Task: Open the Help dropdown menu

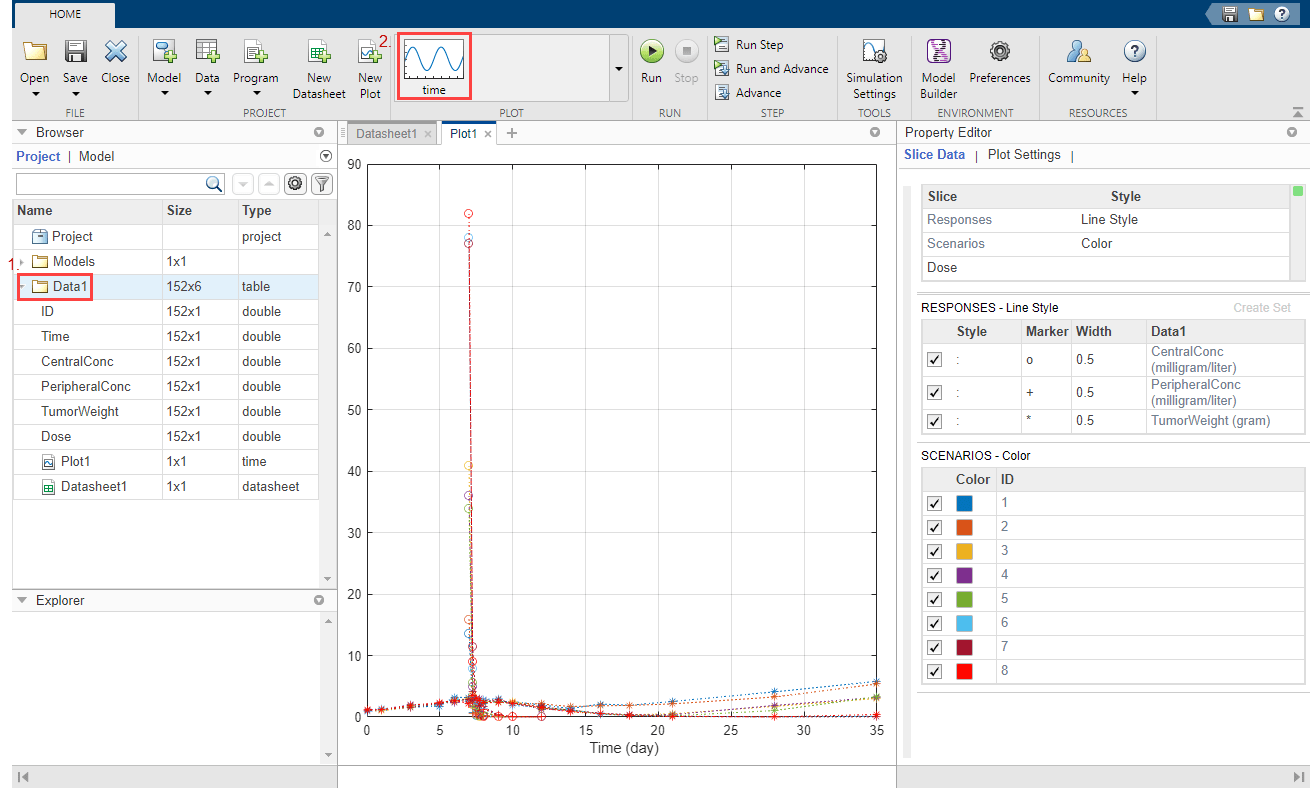Action: click(x=1134, y=93)
